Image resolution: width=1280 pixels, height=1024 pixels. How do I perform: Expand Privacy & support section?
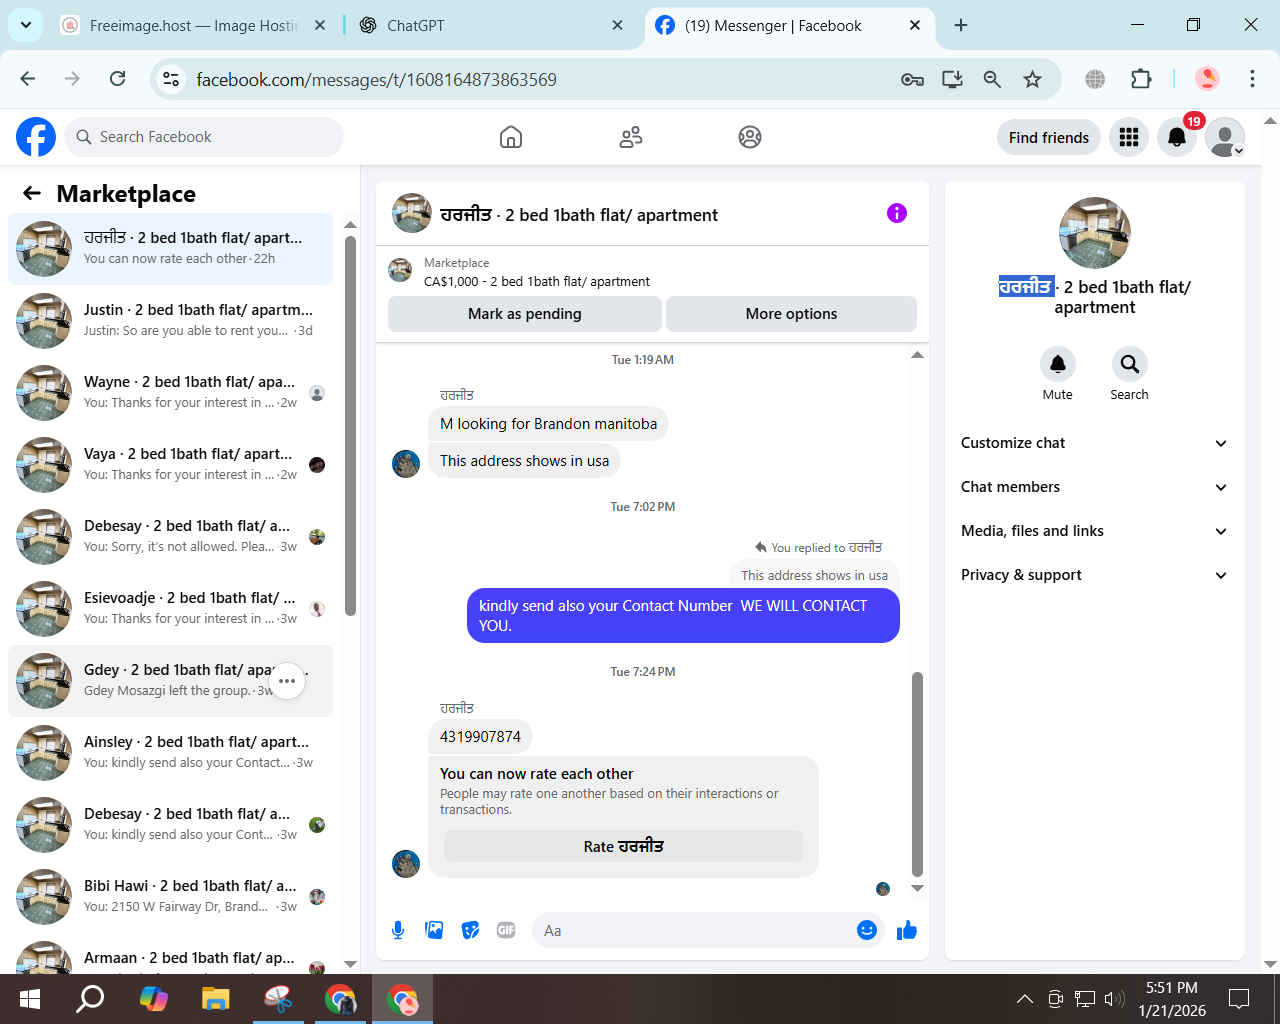tap(1094, 575)
